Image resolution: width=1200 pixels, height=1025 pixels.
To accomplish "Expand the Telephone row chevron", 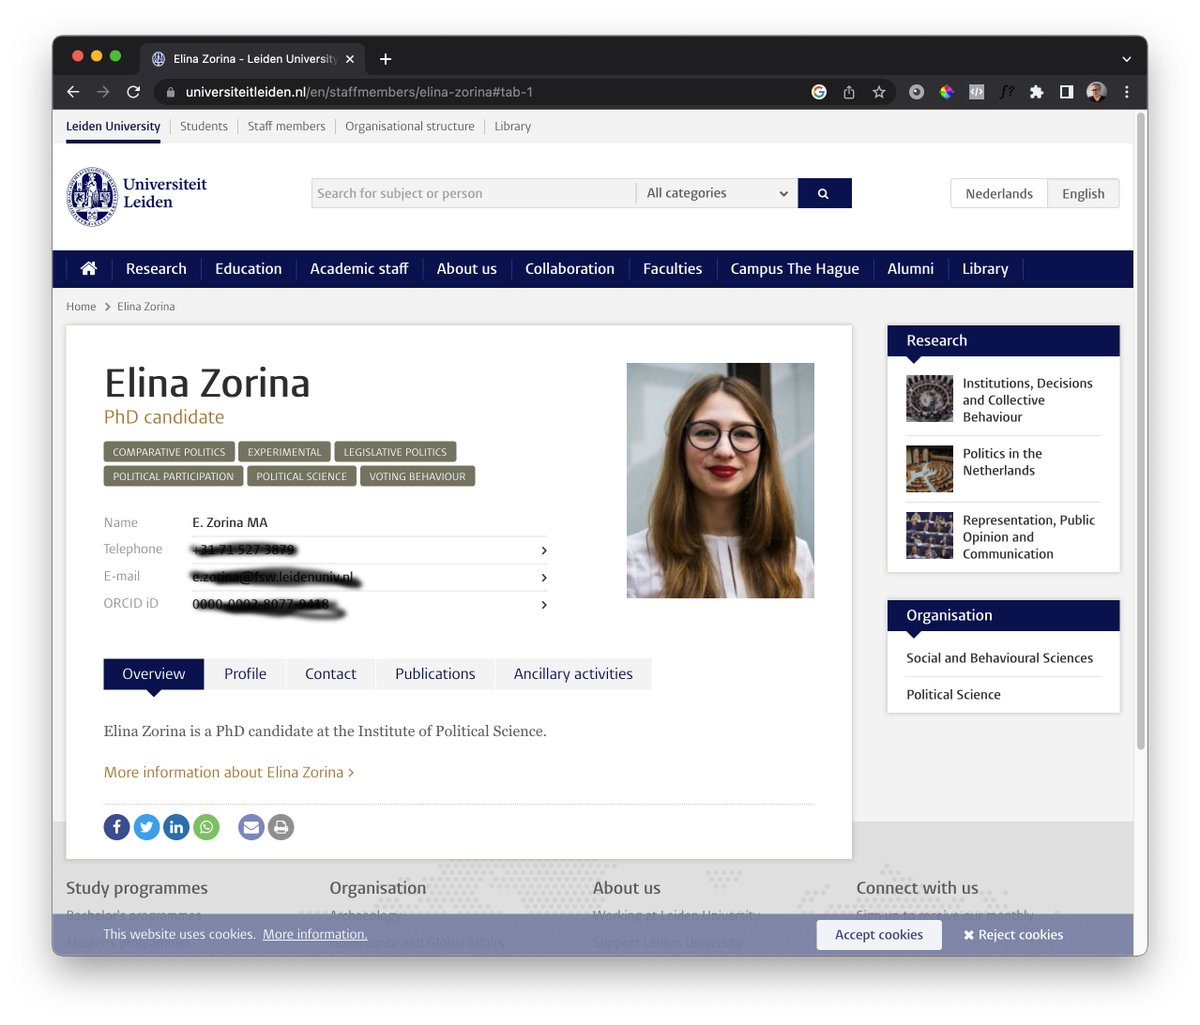I will tap(544, 550).
